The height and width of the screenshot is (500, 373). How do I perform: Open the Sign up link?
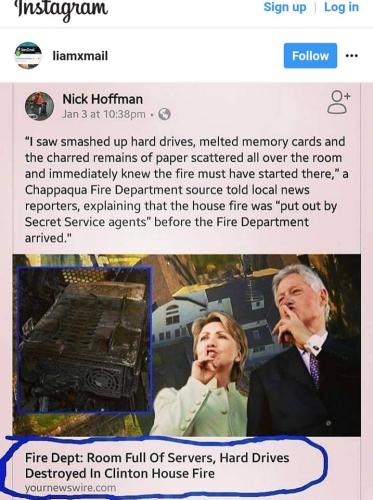pyautogui.click(x=285, y=7)
